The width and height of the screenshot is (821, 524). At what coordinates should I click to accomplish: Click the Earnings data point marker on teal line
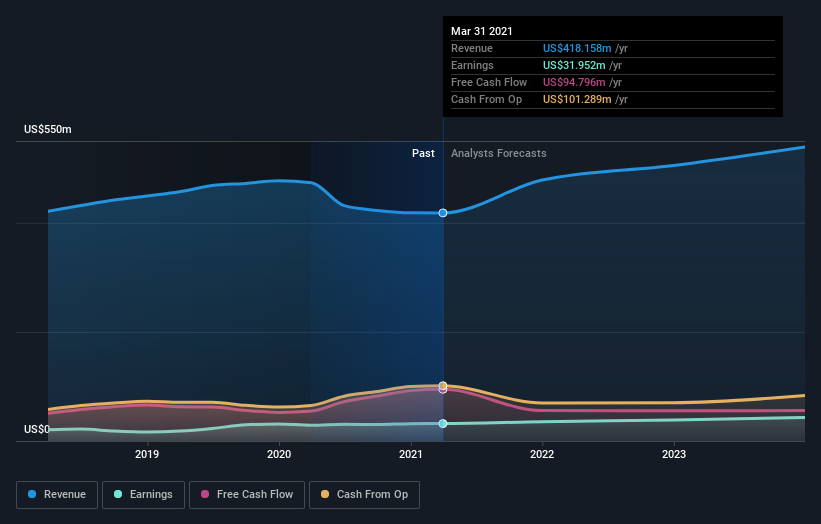click(x=443, y=423)
